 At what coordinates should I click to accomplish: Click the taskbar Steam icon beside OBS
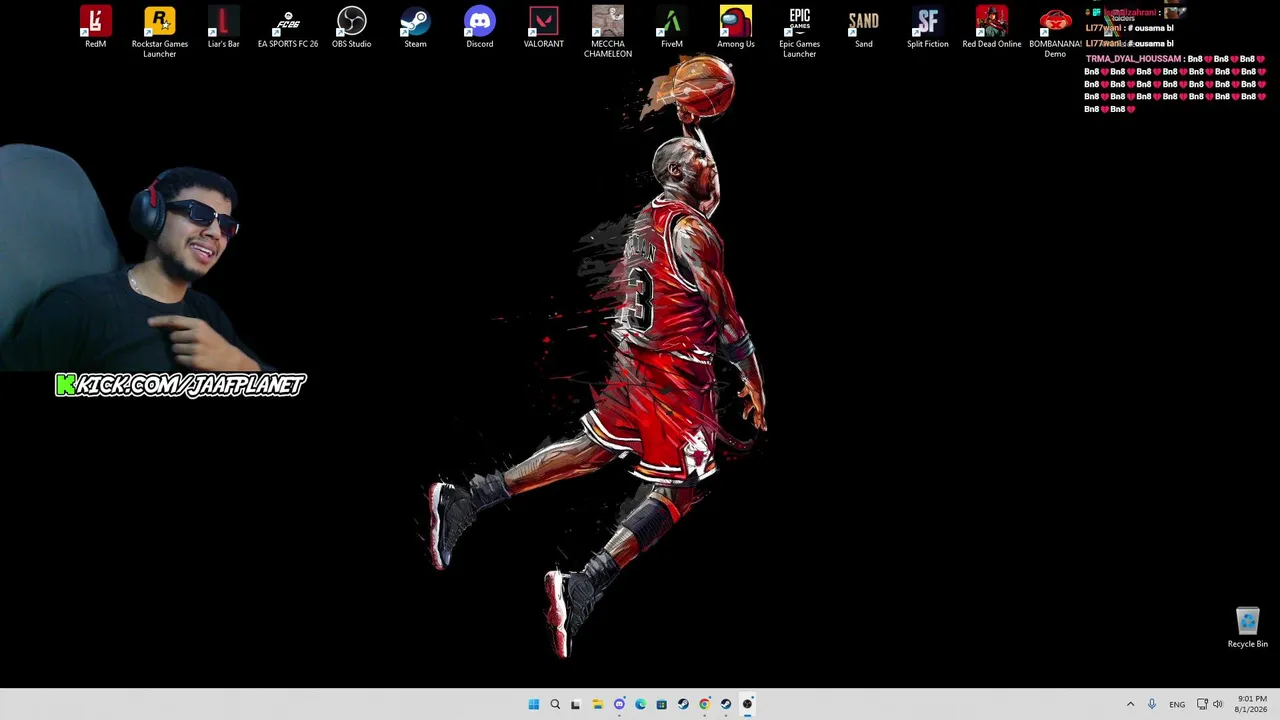(x=726, y=704)
